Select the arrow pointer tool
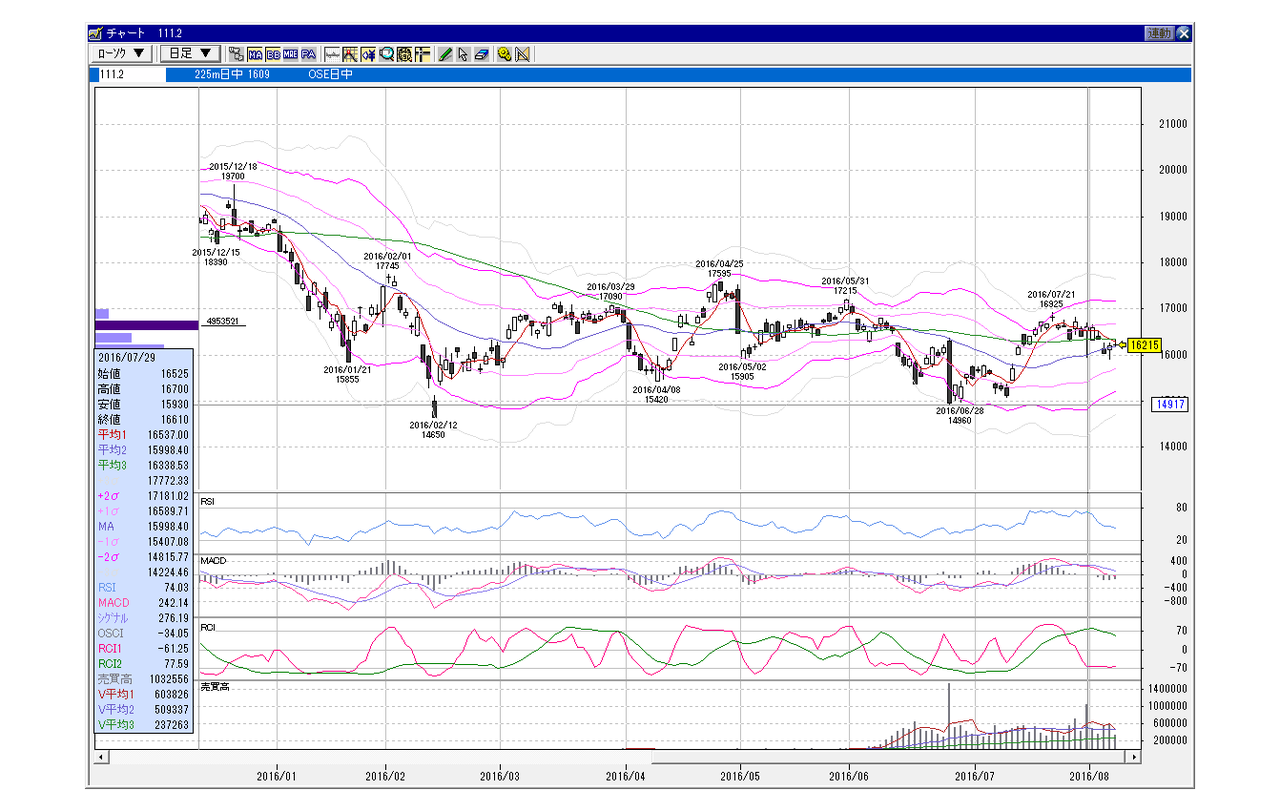The width and height of the screenshot is (1280, 811). pos(463,54)
